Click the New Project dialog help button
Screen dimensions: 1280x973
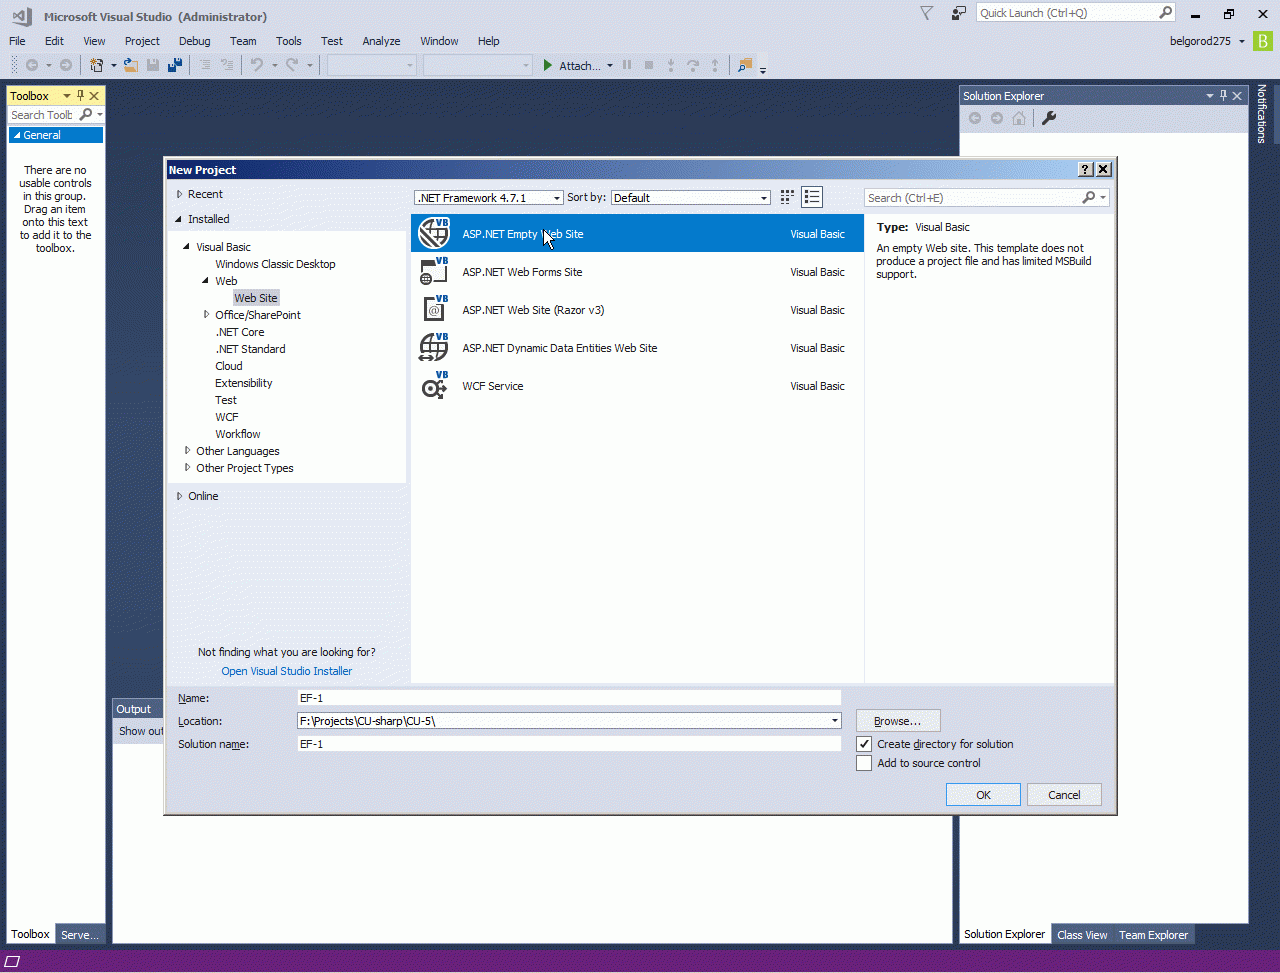tap(1086, 170)
